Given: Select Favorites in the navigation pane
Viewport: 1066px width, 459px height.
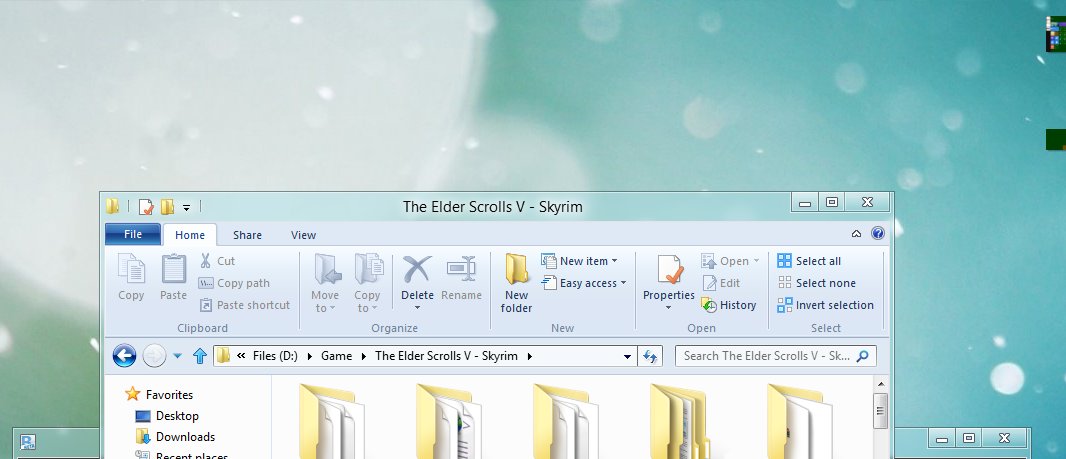Looking at the screenshot, I should coord(160,394).
